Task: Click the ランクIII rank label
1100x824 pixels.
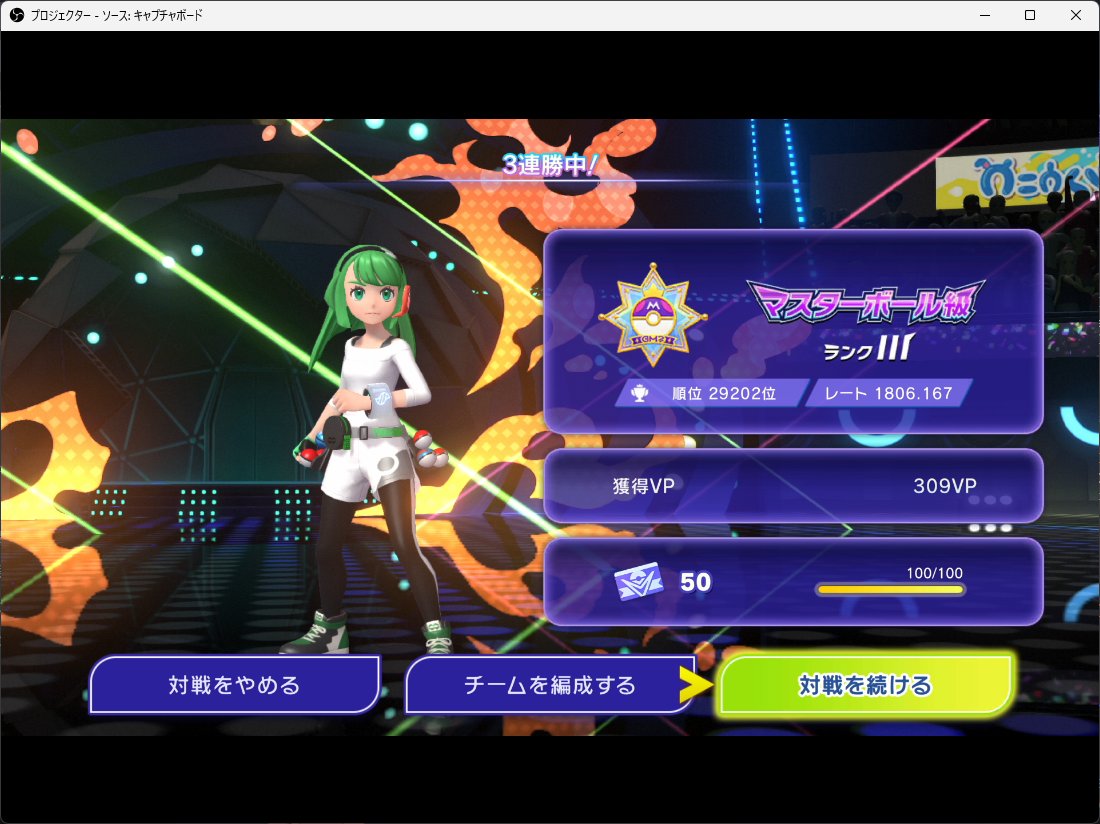Action: [x=869, y=348]
